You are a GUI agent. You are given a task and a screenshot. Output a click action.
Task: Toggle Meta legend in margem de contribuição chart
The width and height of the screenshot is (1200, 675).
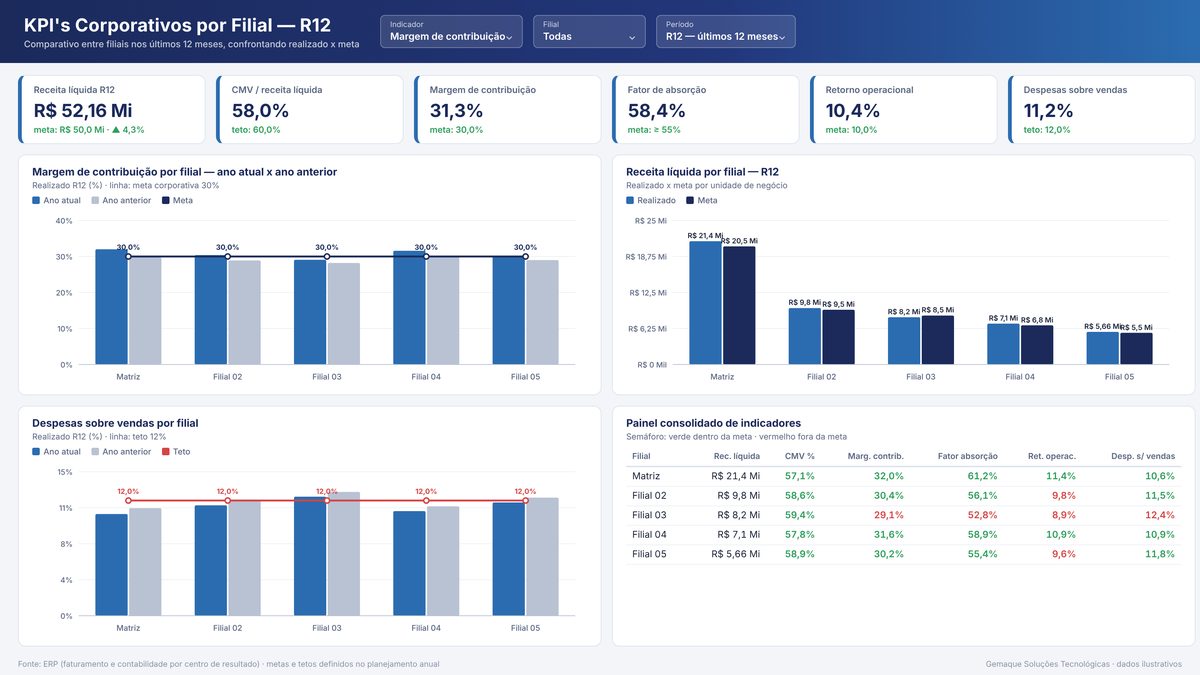(x=177, y=200)
